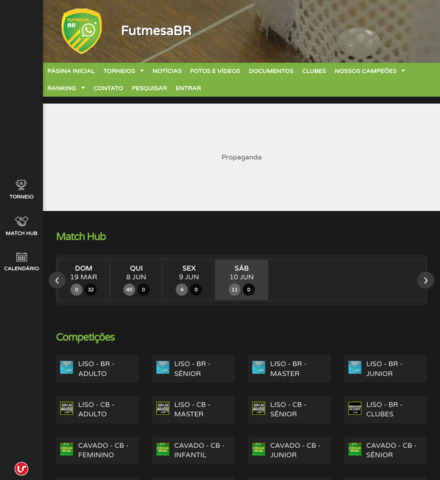This screenshot has height=480, width=440.
Task: Open the Calendário calendar icon
Action: click(21, 257)
